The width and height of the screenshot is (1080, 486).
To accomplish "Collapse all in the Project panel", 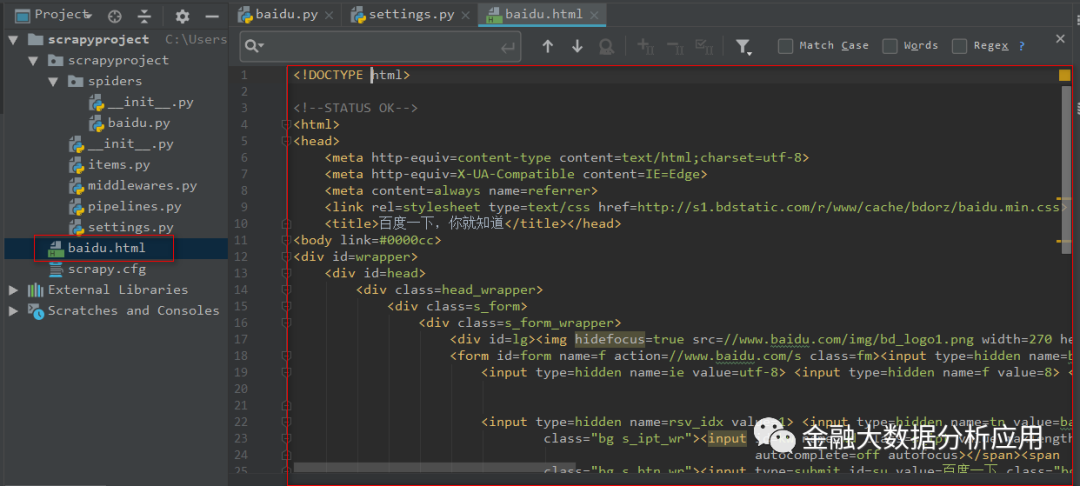I will point(144,15).
